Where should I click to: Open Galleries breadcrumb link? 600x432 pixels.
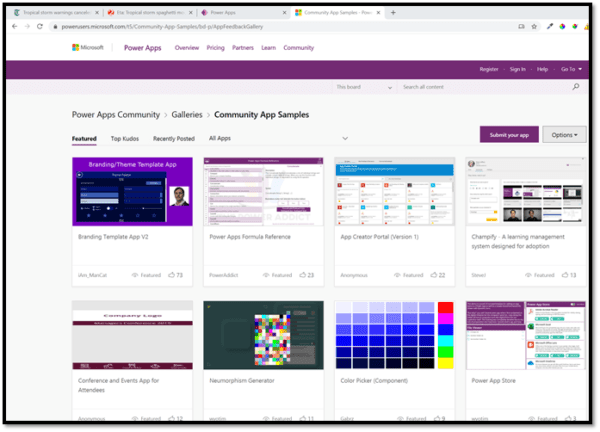tap(187, 115)
